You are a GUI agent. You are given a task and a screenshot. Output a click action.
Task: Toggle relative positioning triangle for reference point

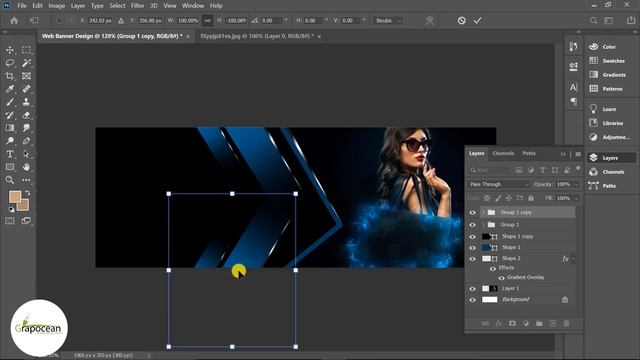click(x=121, y=20)
